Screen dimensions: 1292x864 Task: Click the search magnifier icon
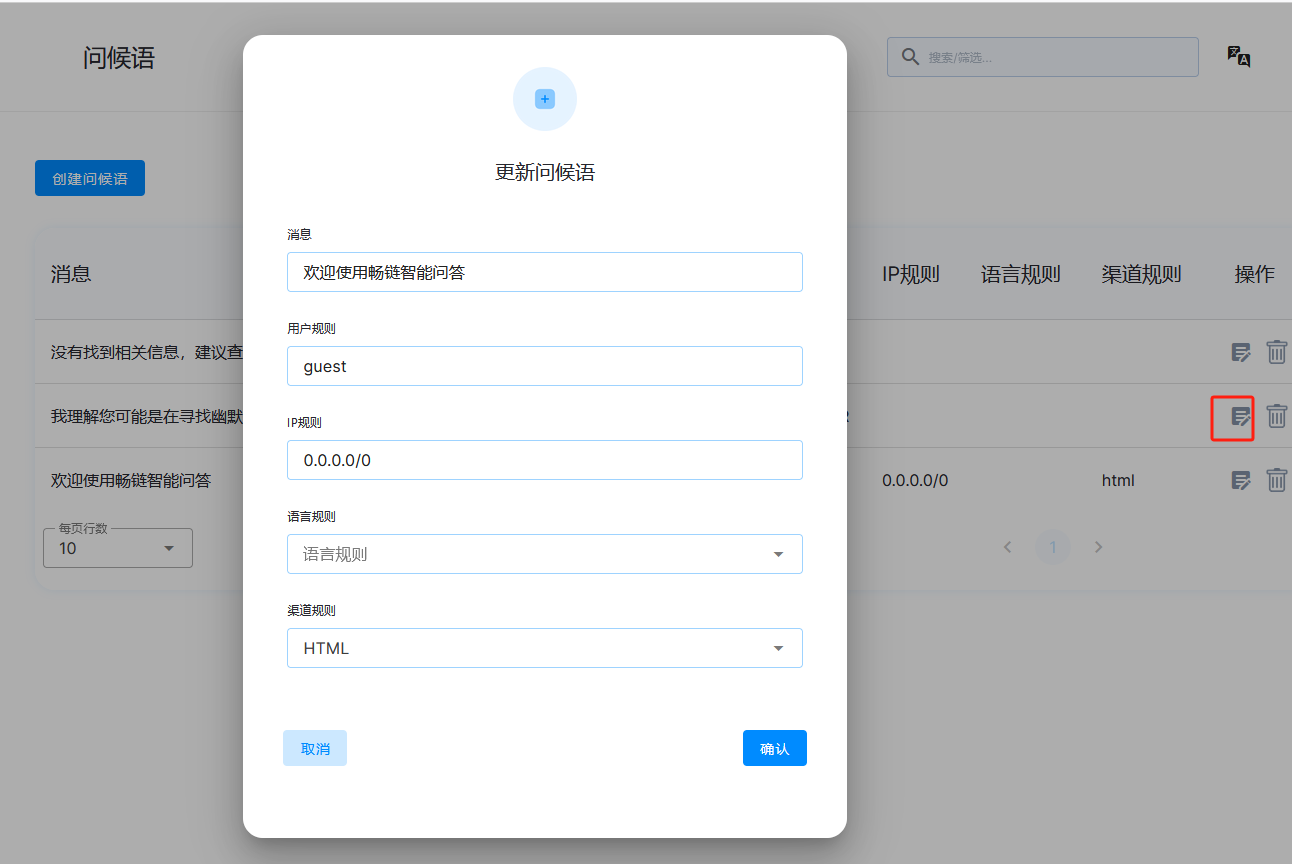point(910,57)
